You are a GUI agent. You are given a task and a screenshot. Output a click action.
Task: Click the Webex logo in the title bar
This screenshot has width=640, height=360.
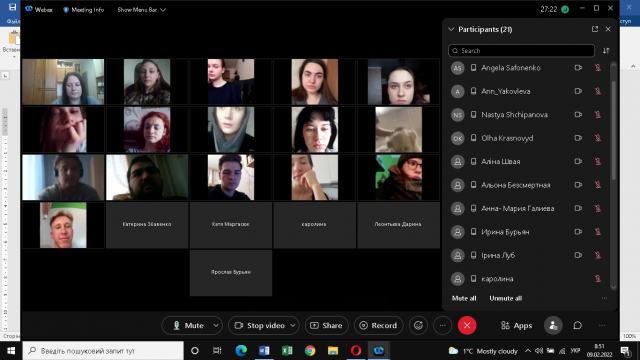29,9
